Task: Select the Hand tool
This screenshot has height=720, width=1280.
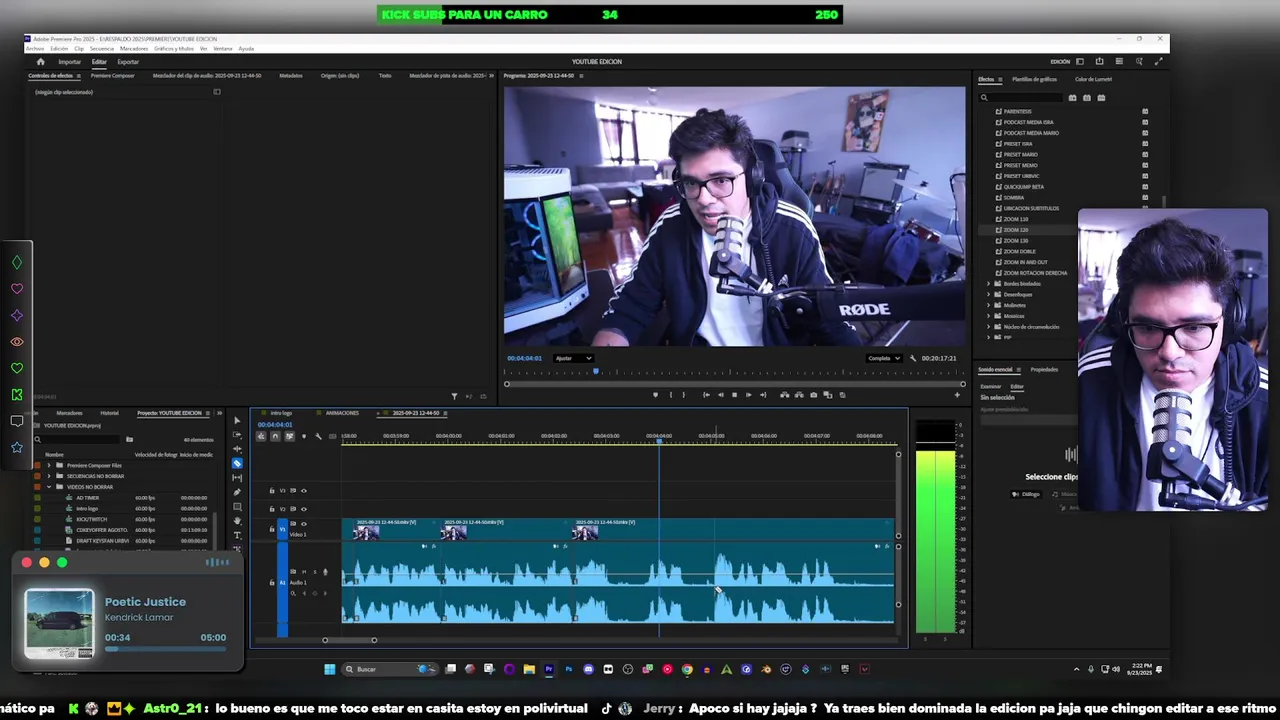Action: pos(237,520)
